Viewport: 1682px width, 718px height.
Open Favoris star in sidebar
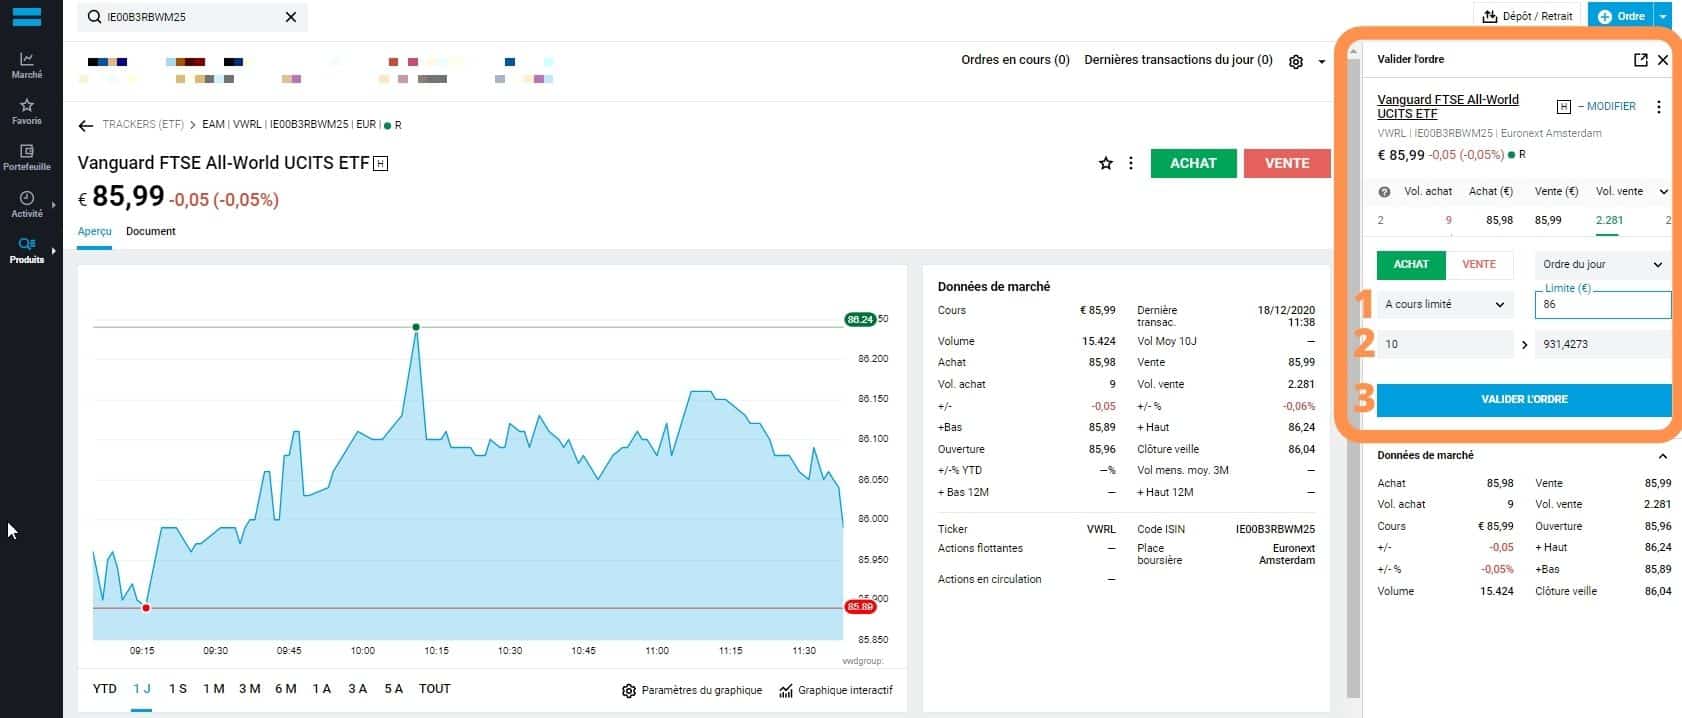tap(27, 111)
